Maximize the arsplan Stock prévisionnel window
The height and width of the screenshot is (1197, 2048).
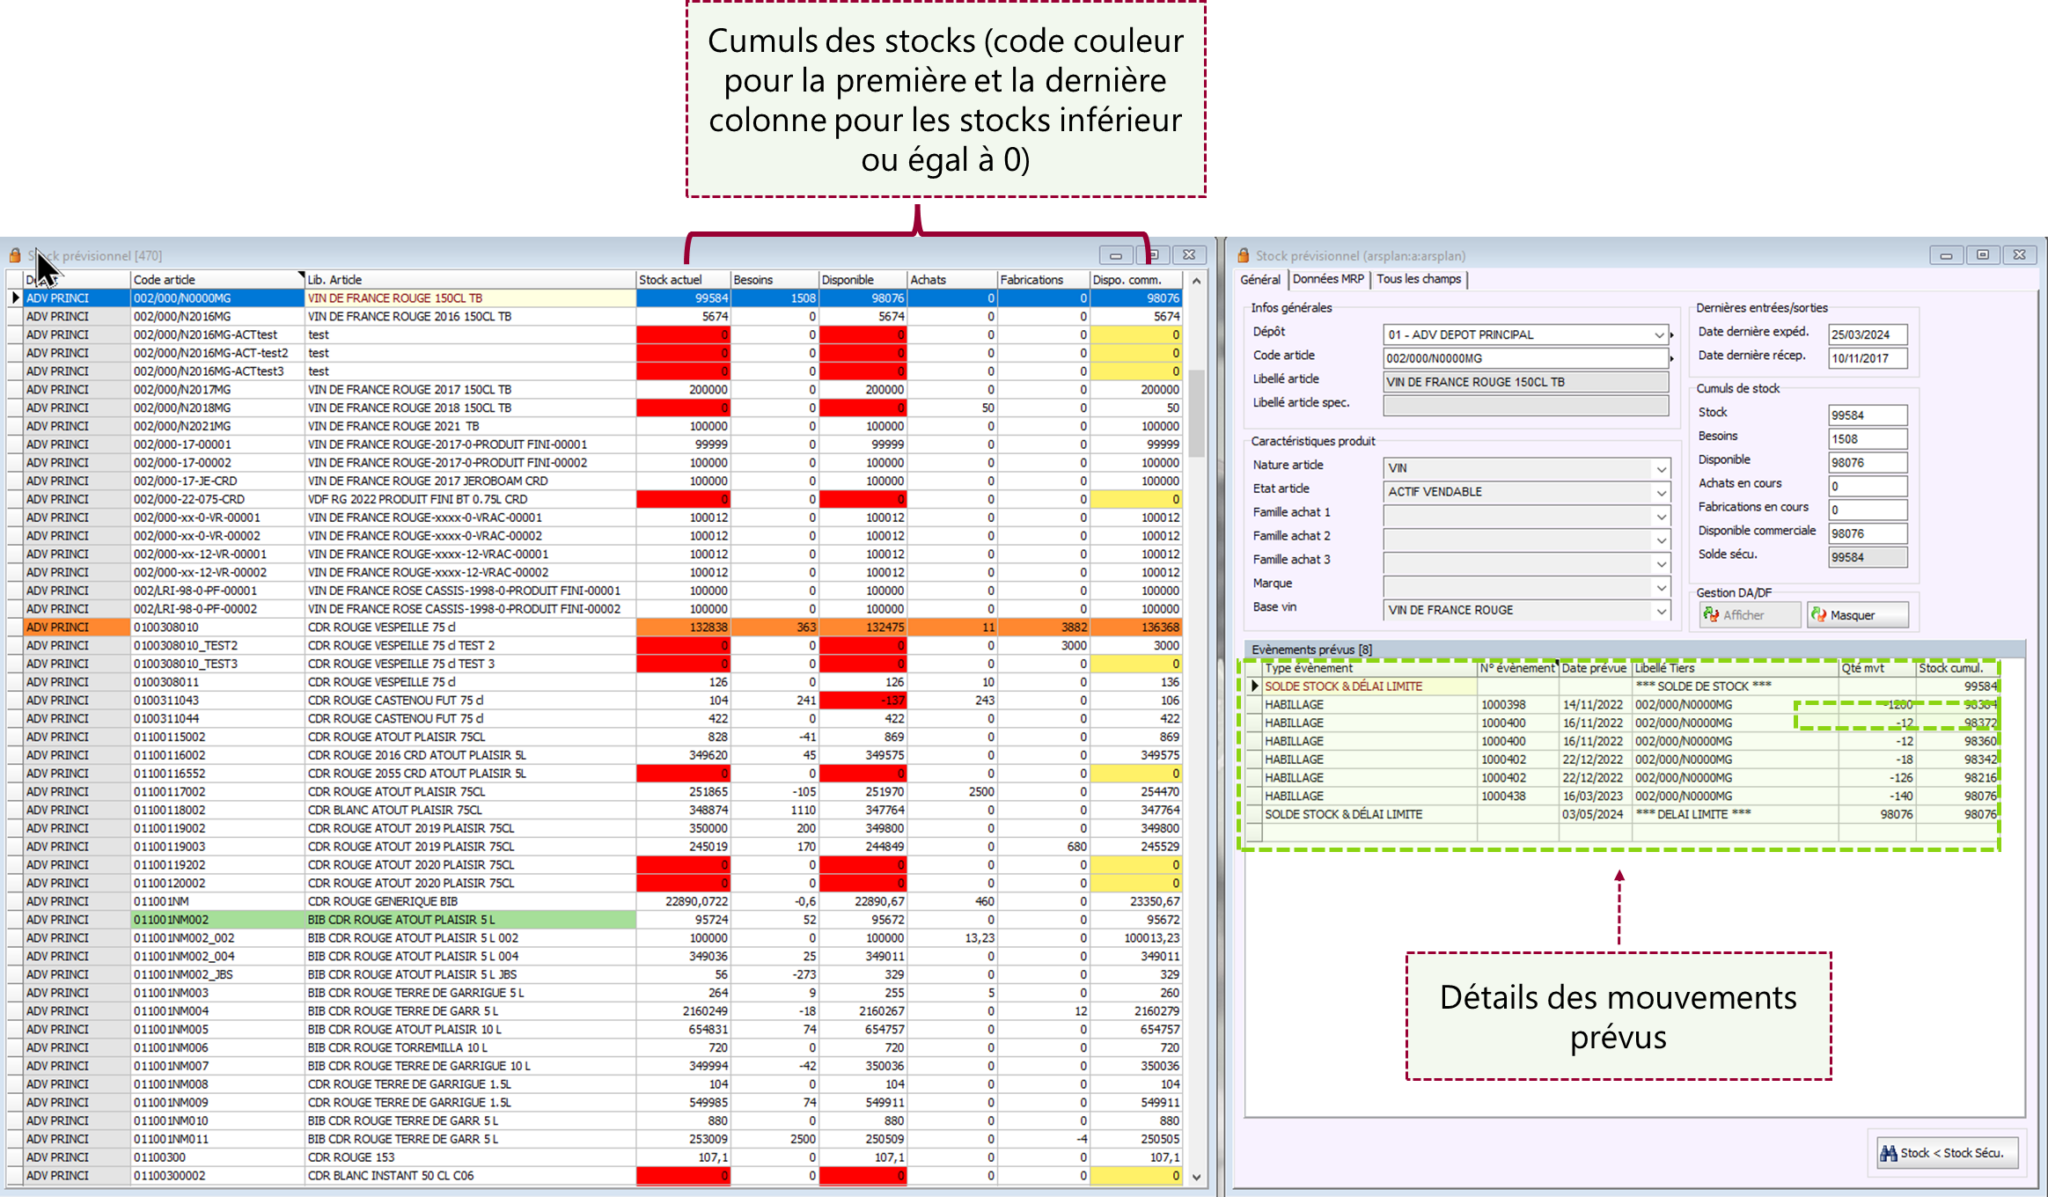click(x=1982, y=256)
